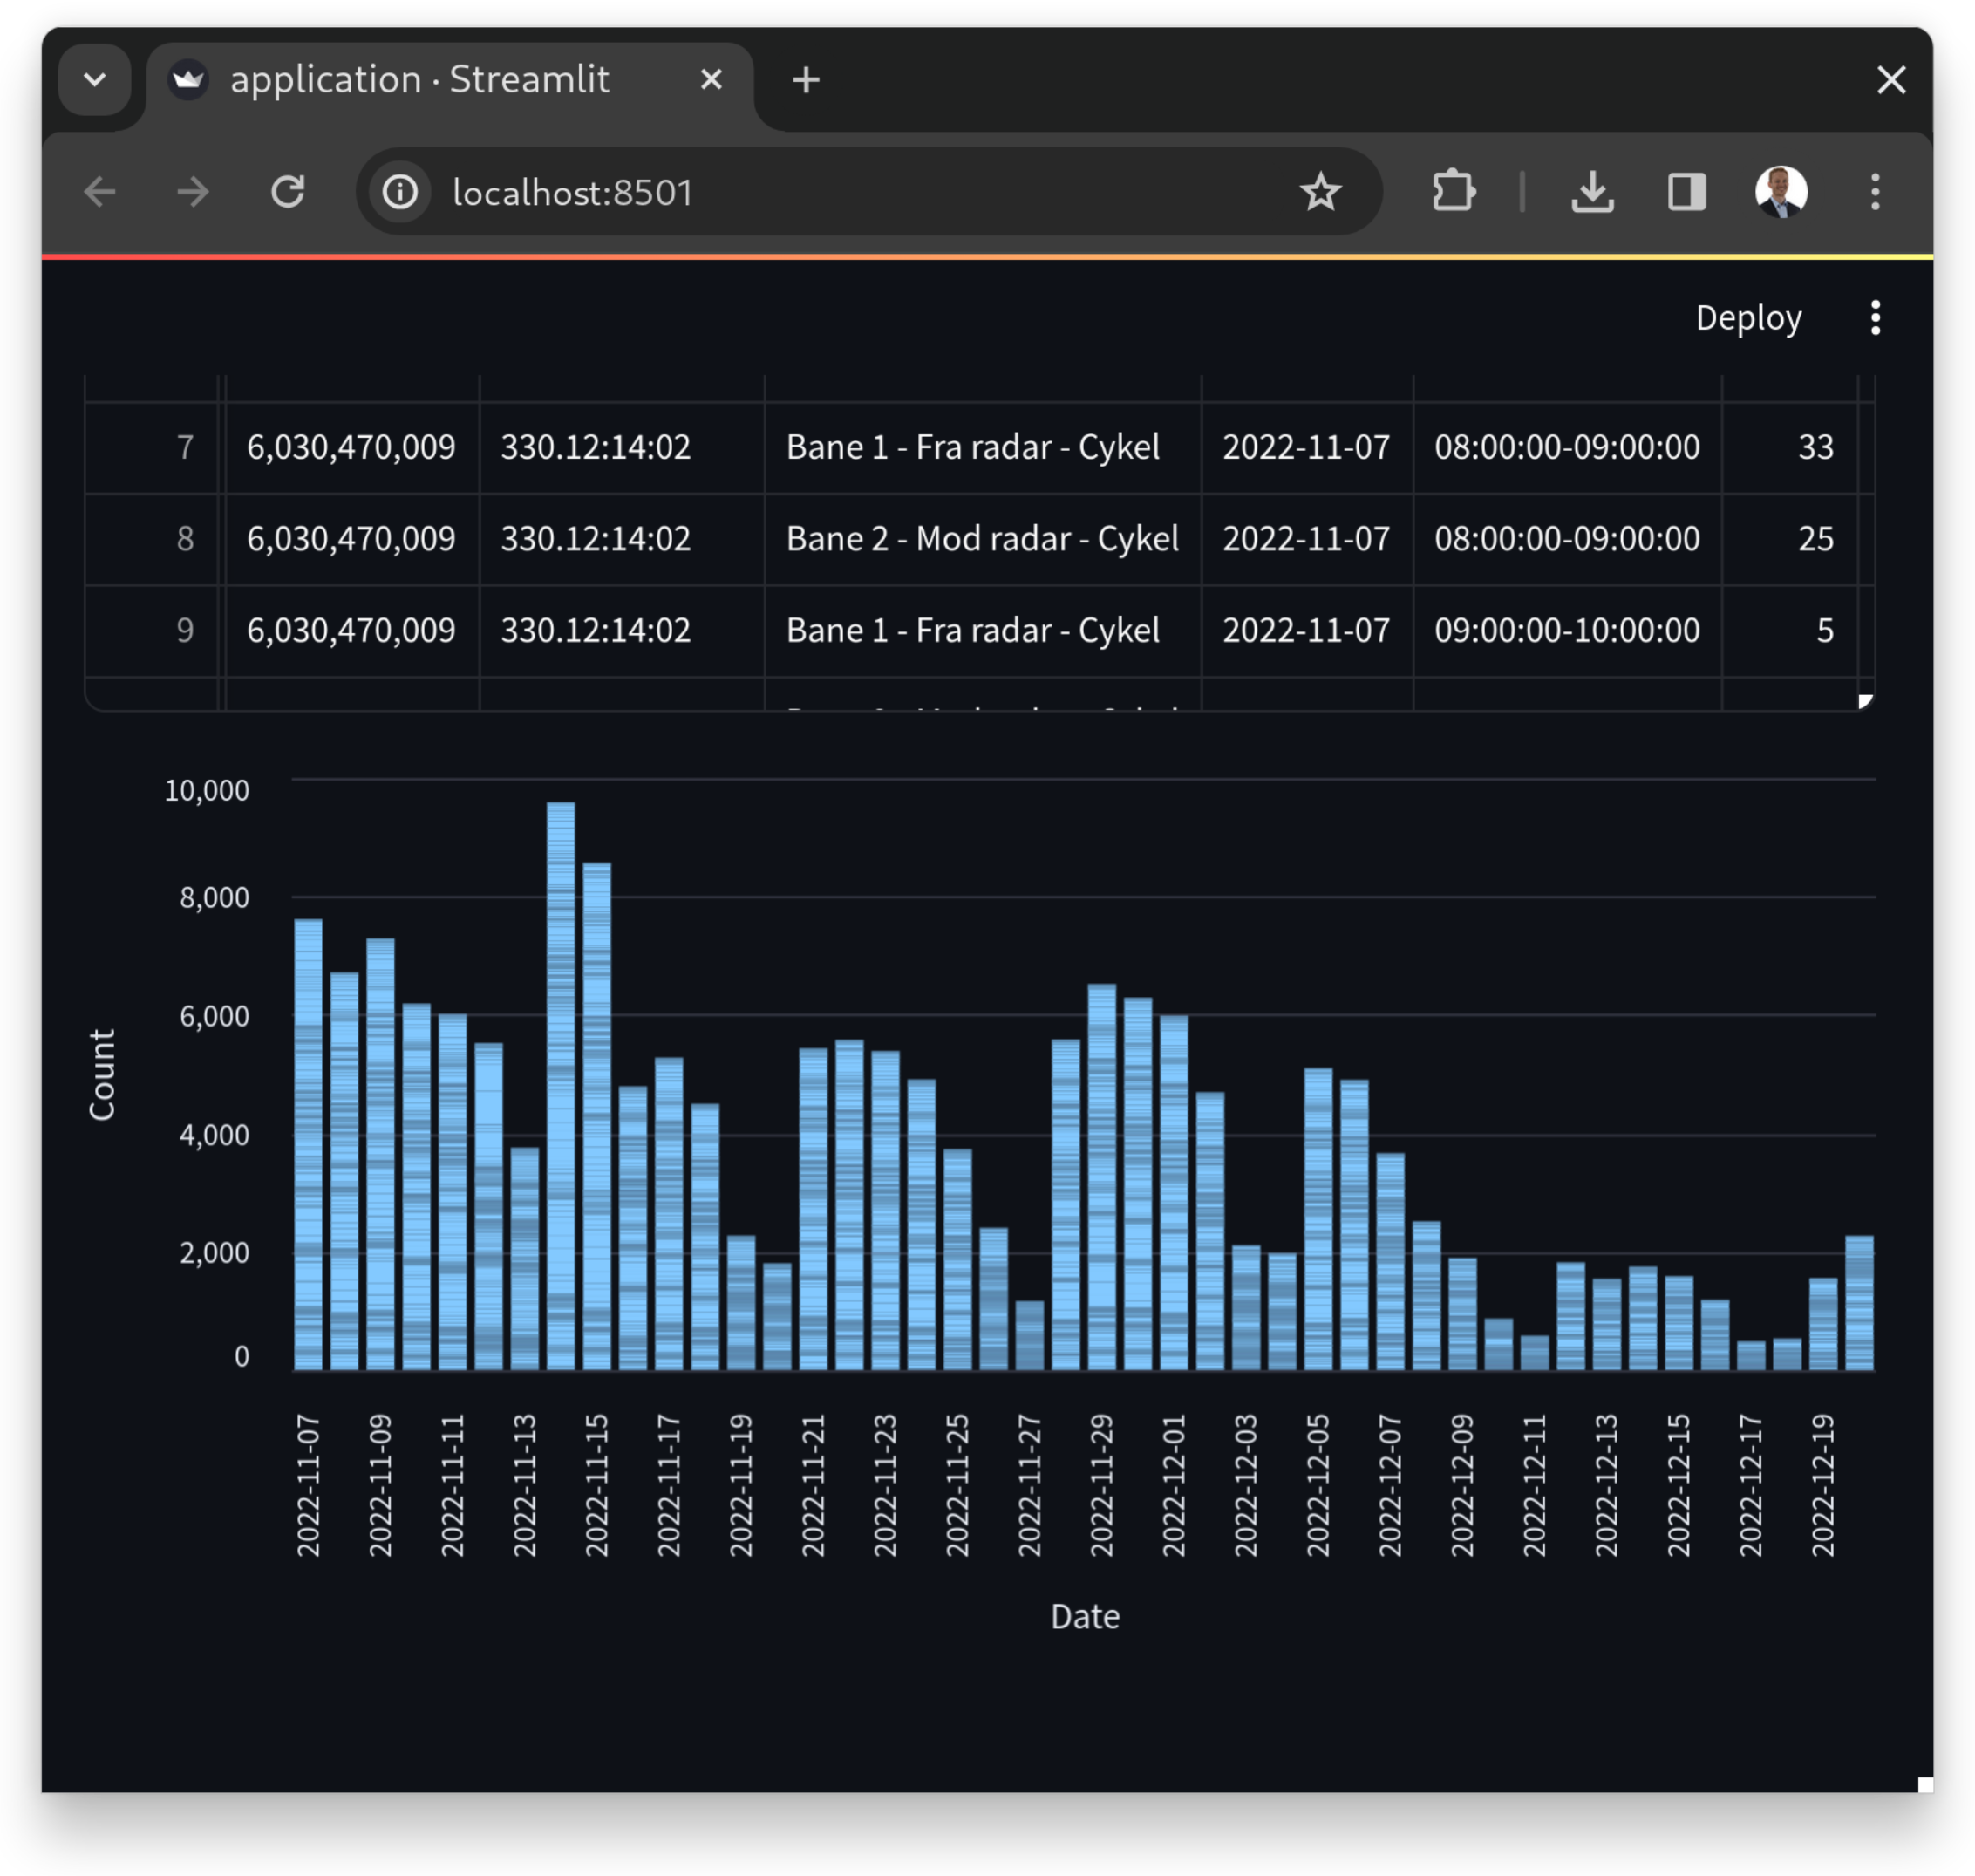Close the application · Streamlit tab
This screenshot has width=1975, height=1876.
coord(710,79)
